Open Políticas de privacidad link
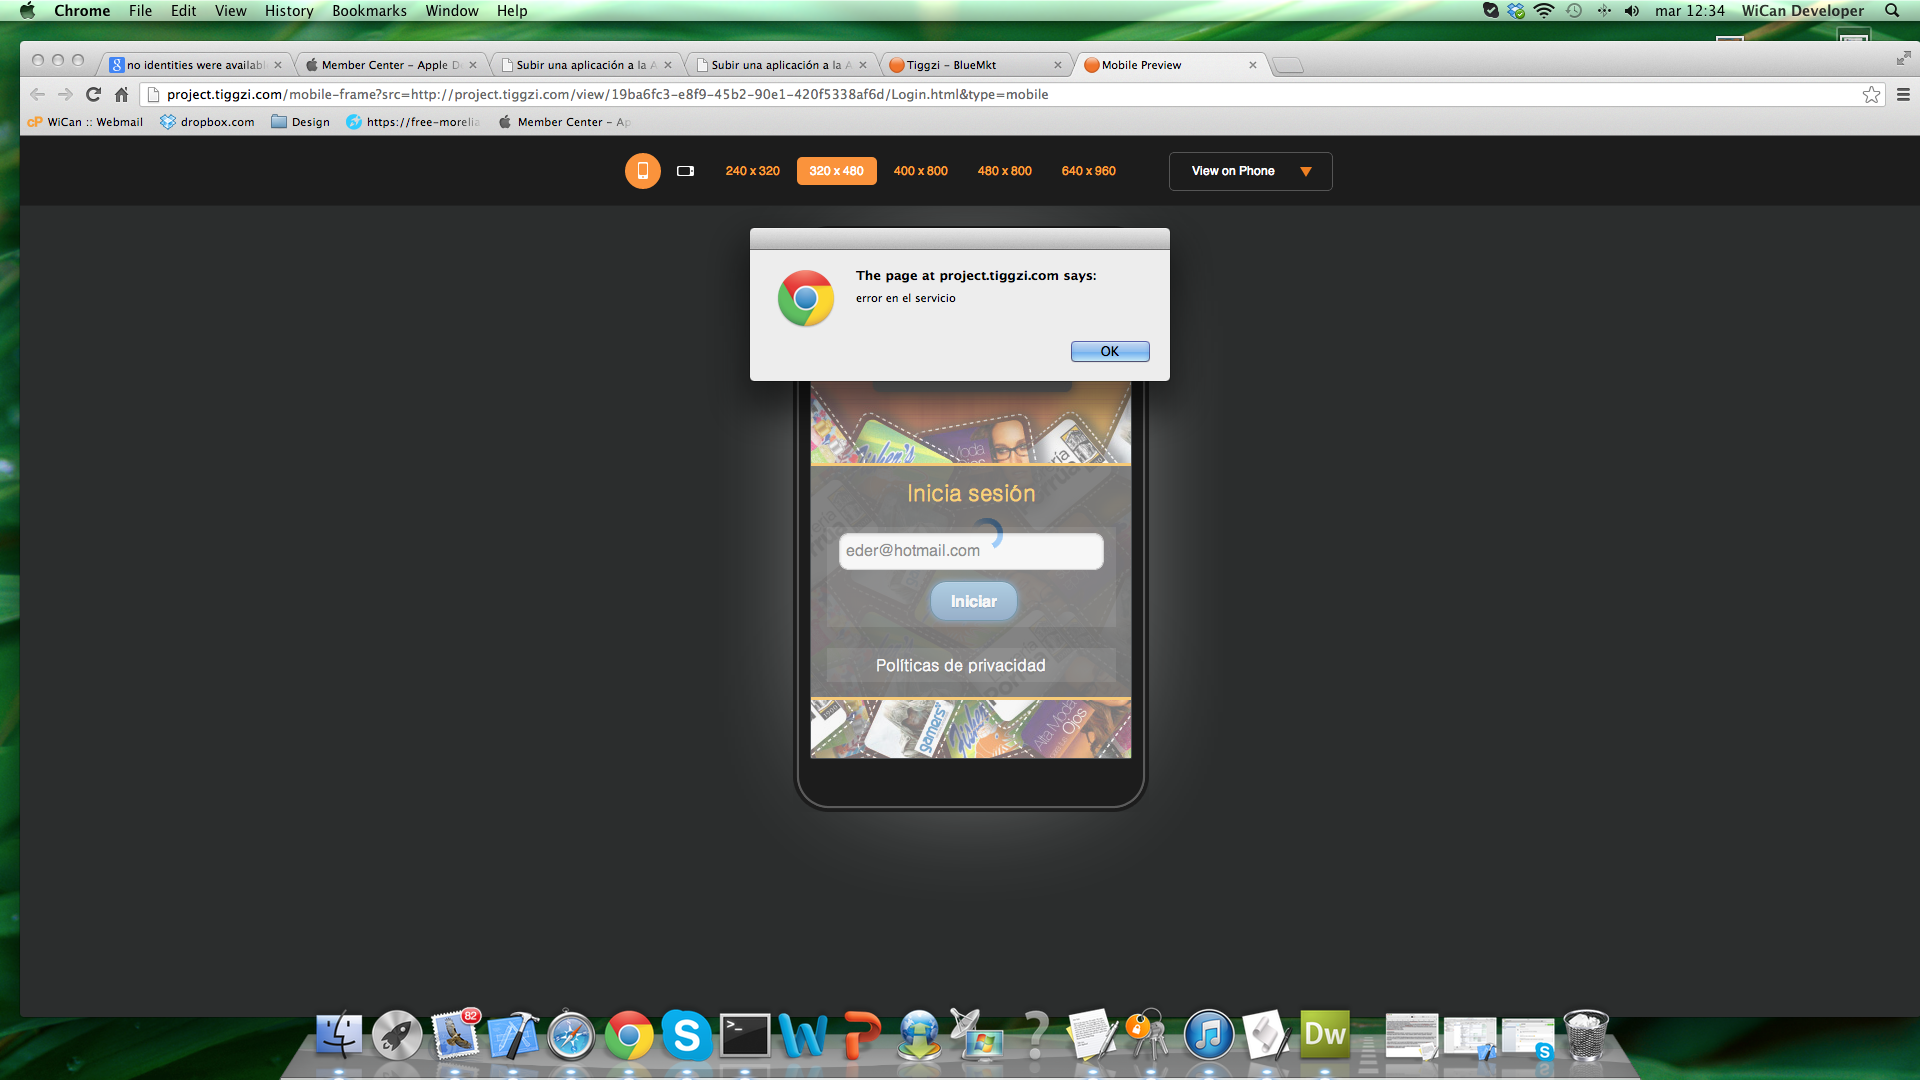 pyautogui.click(x=960, y=665)
